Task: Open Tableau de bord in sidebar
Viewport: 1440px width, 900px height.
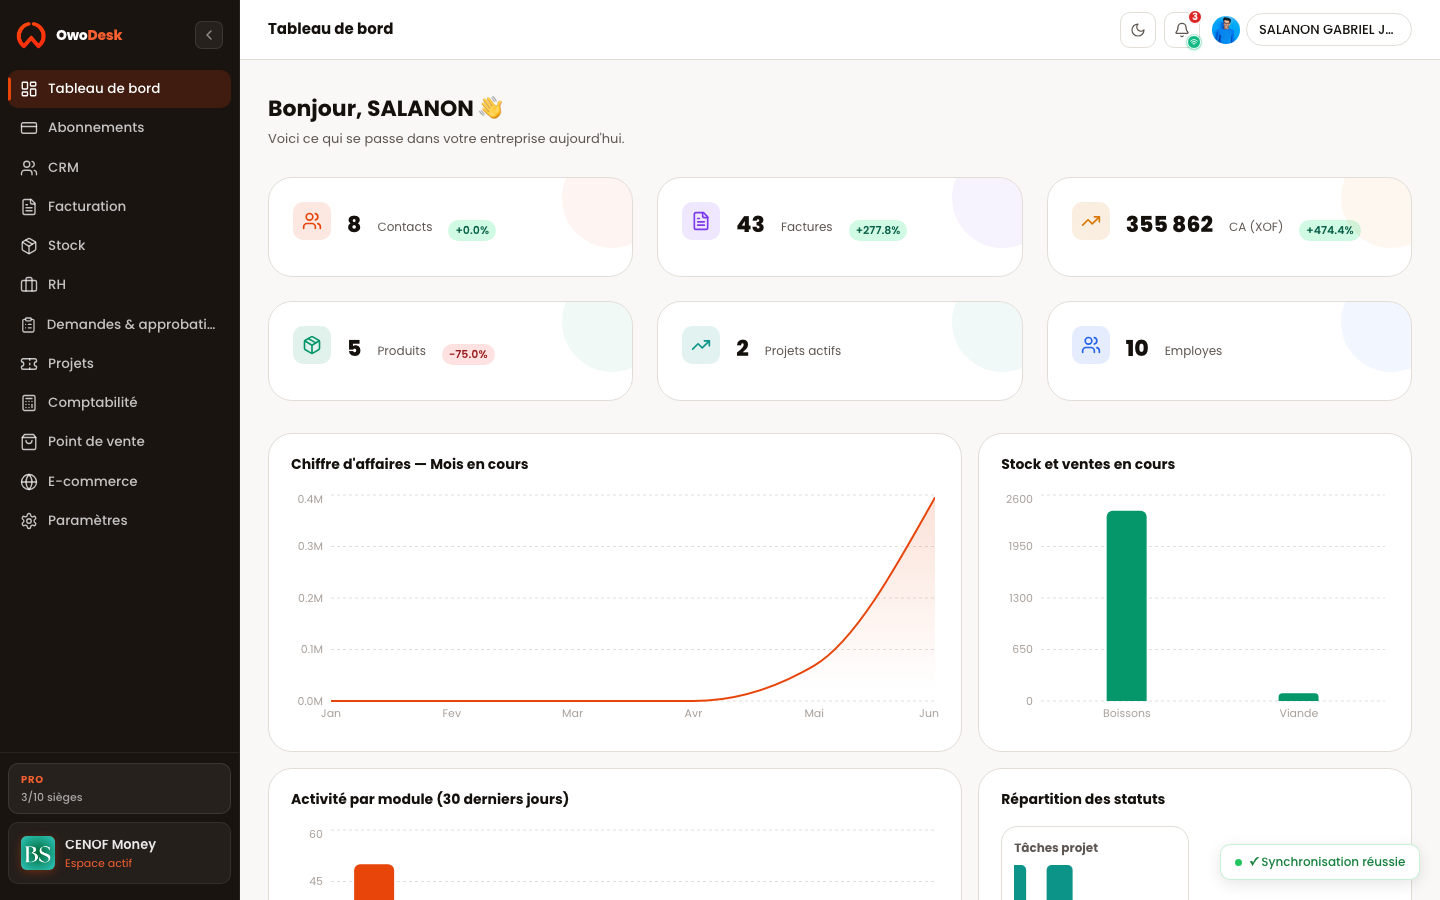Action: (119, 88)
